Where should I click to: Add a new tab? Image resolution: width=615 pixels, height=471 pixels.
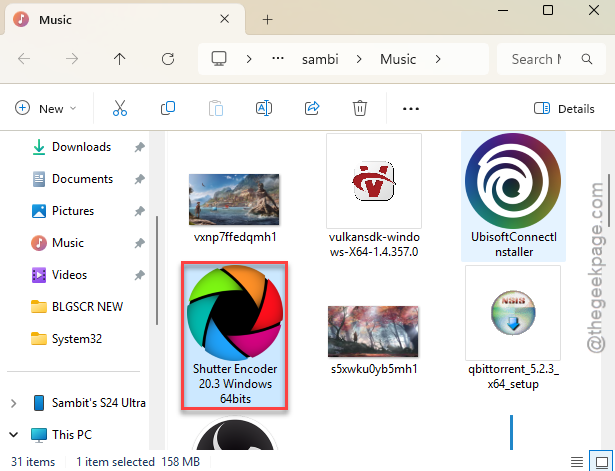[x=267, y=20]
